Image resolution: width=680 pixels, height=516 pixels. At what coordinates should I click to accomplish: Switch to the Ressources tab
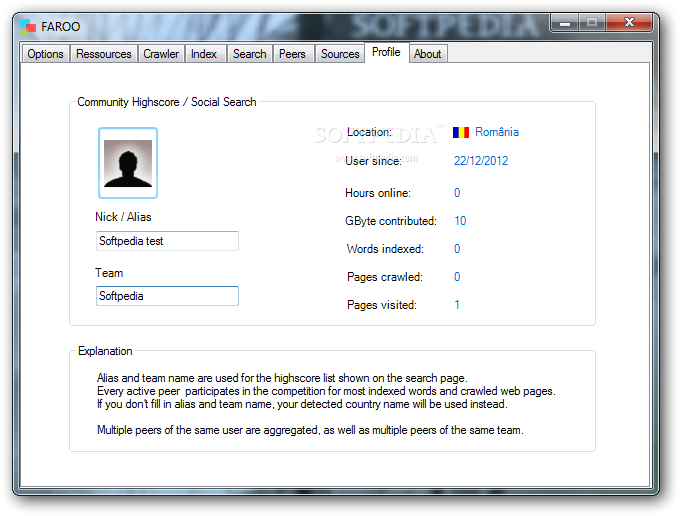pyautogui.click(x=104, y=54)
